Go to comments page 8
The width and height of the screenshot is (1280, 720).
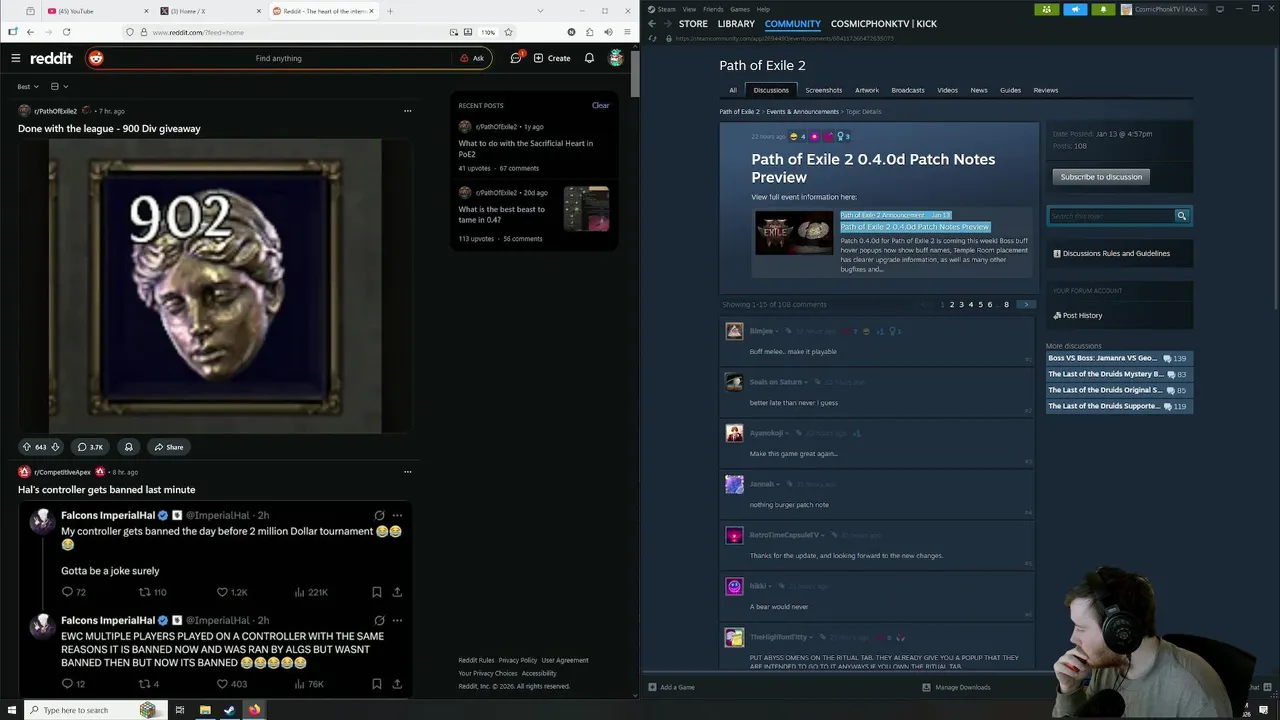click(x=1006, y=304)
